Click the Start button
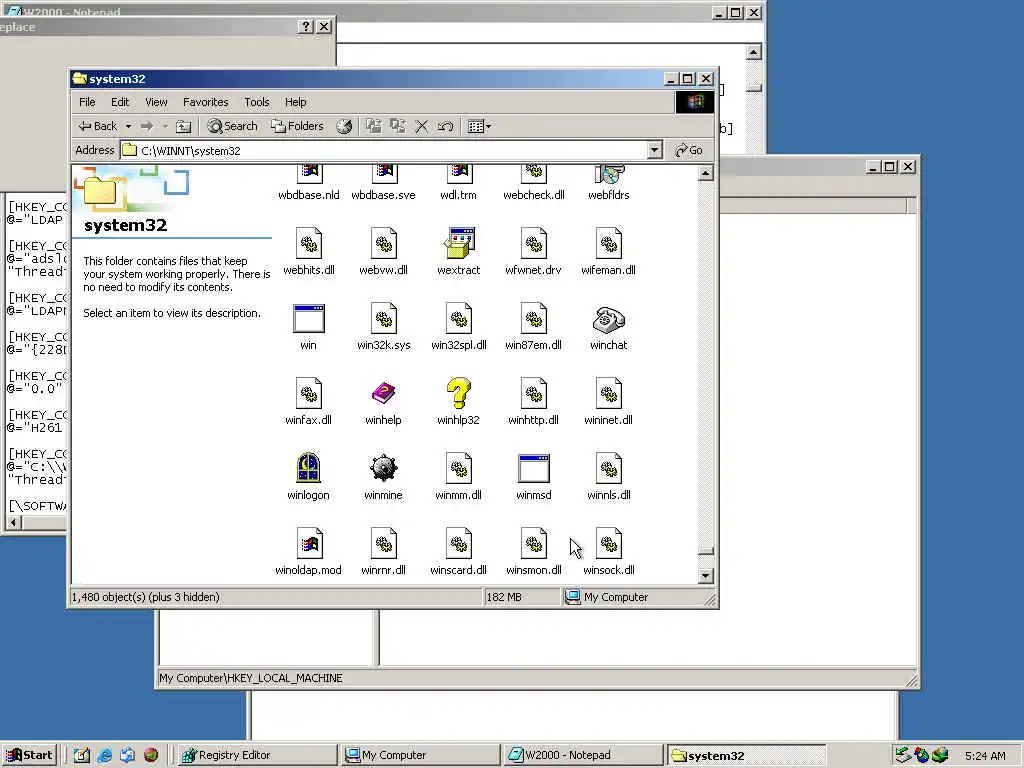Screen dimensions: 1024x768 pyautogui.click(x=30, y=755)
